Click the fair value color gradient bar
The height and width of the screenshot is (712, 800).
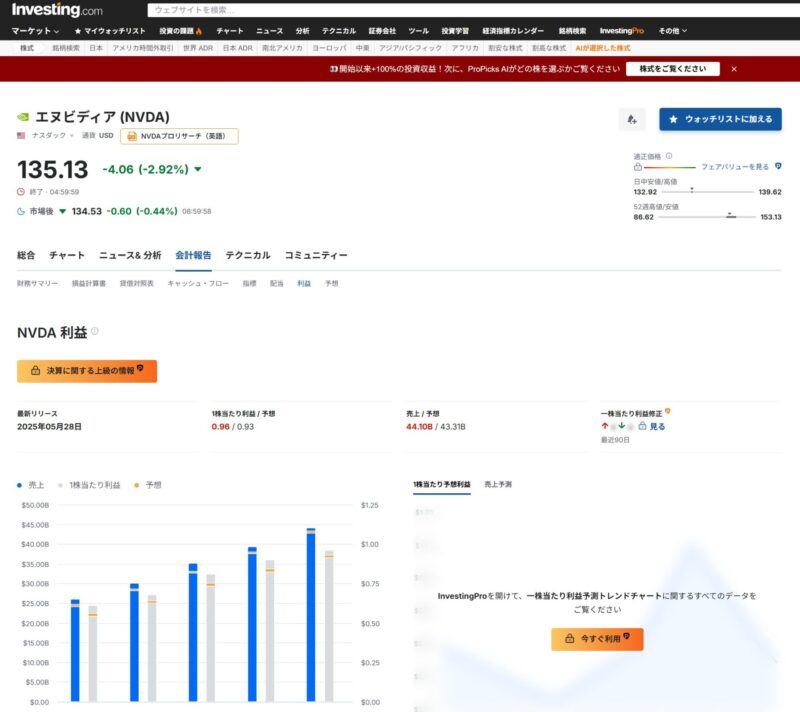point(669,167)
